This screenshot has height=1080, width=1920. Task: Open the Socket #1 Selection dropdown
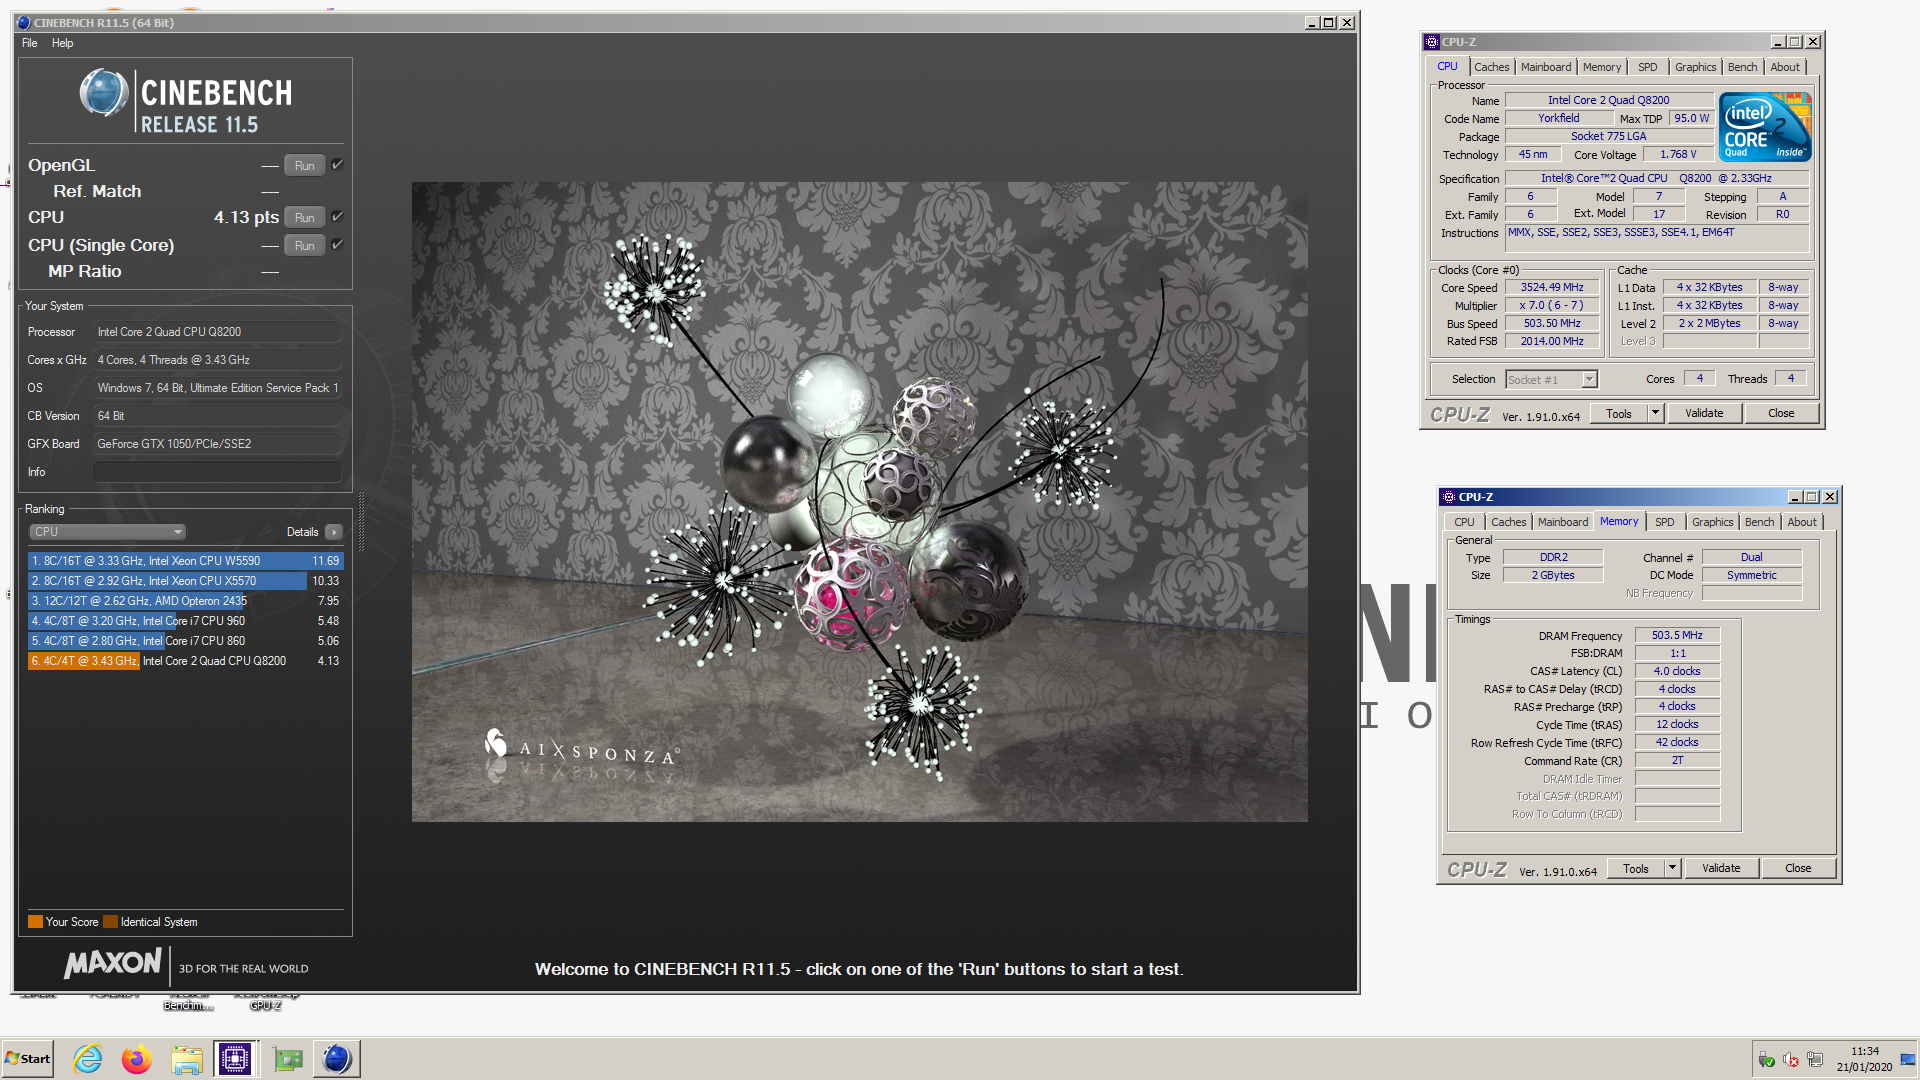(x=1551, y=380)
